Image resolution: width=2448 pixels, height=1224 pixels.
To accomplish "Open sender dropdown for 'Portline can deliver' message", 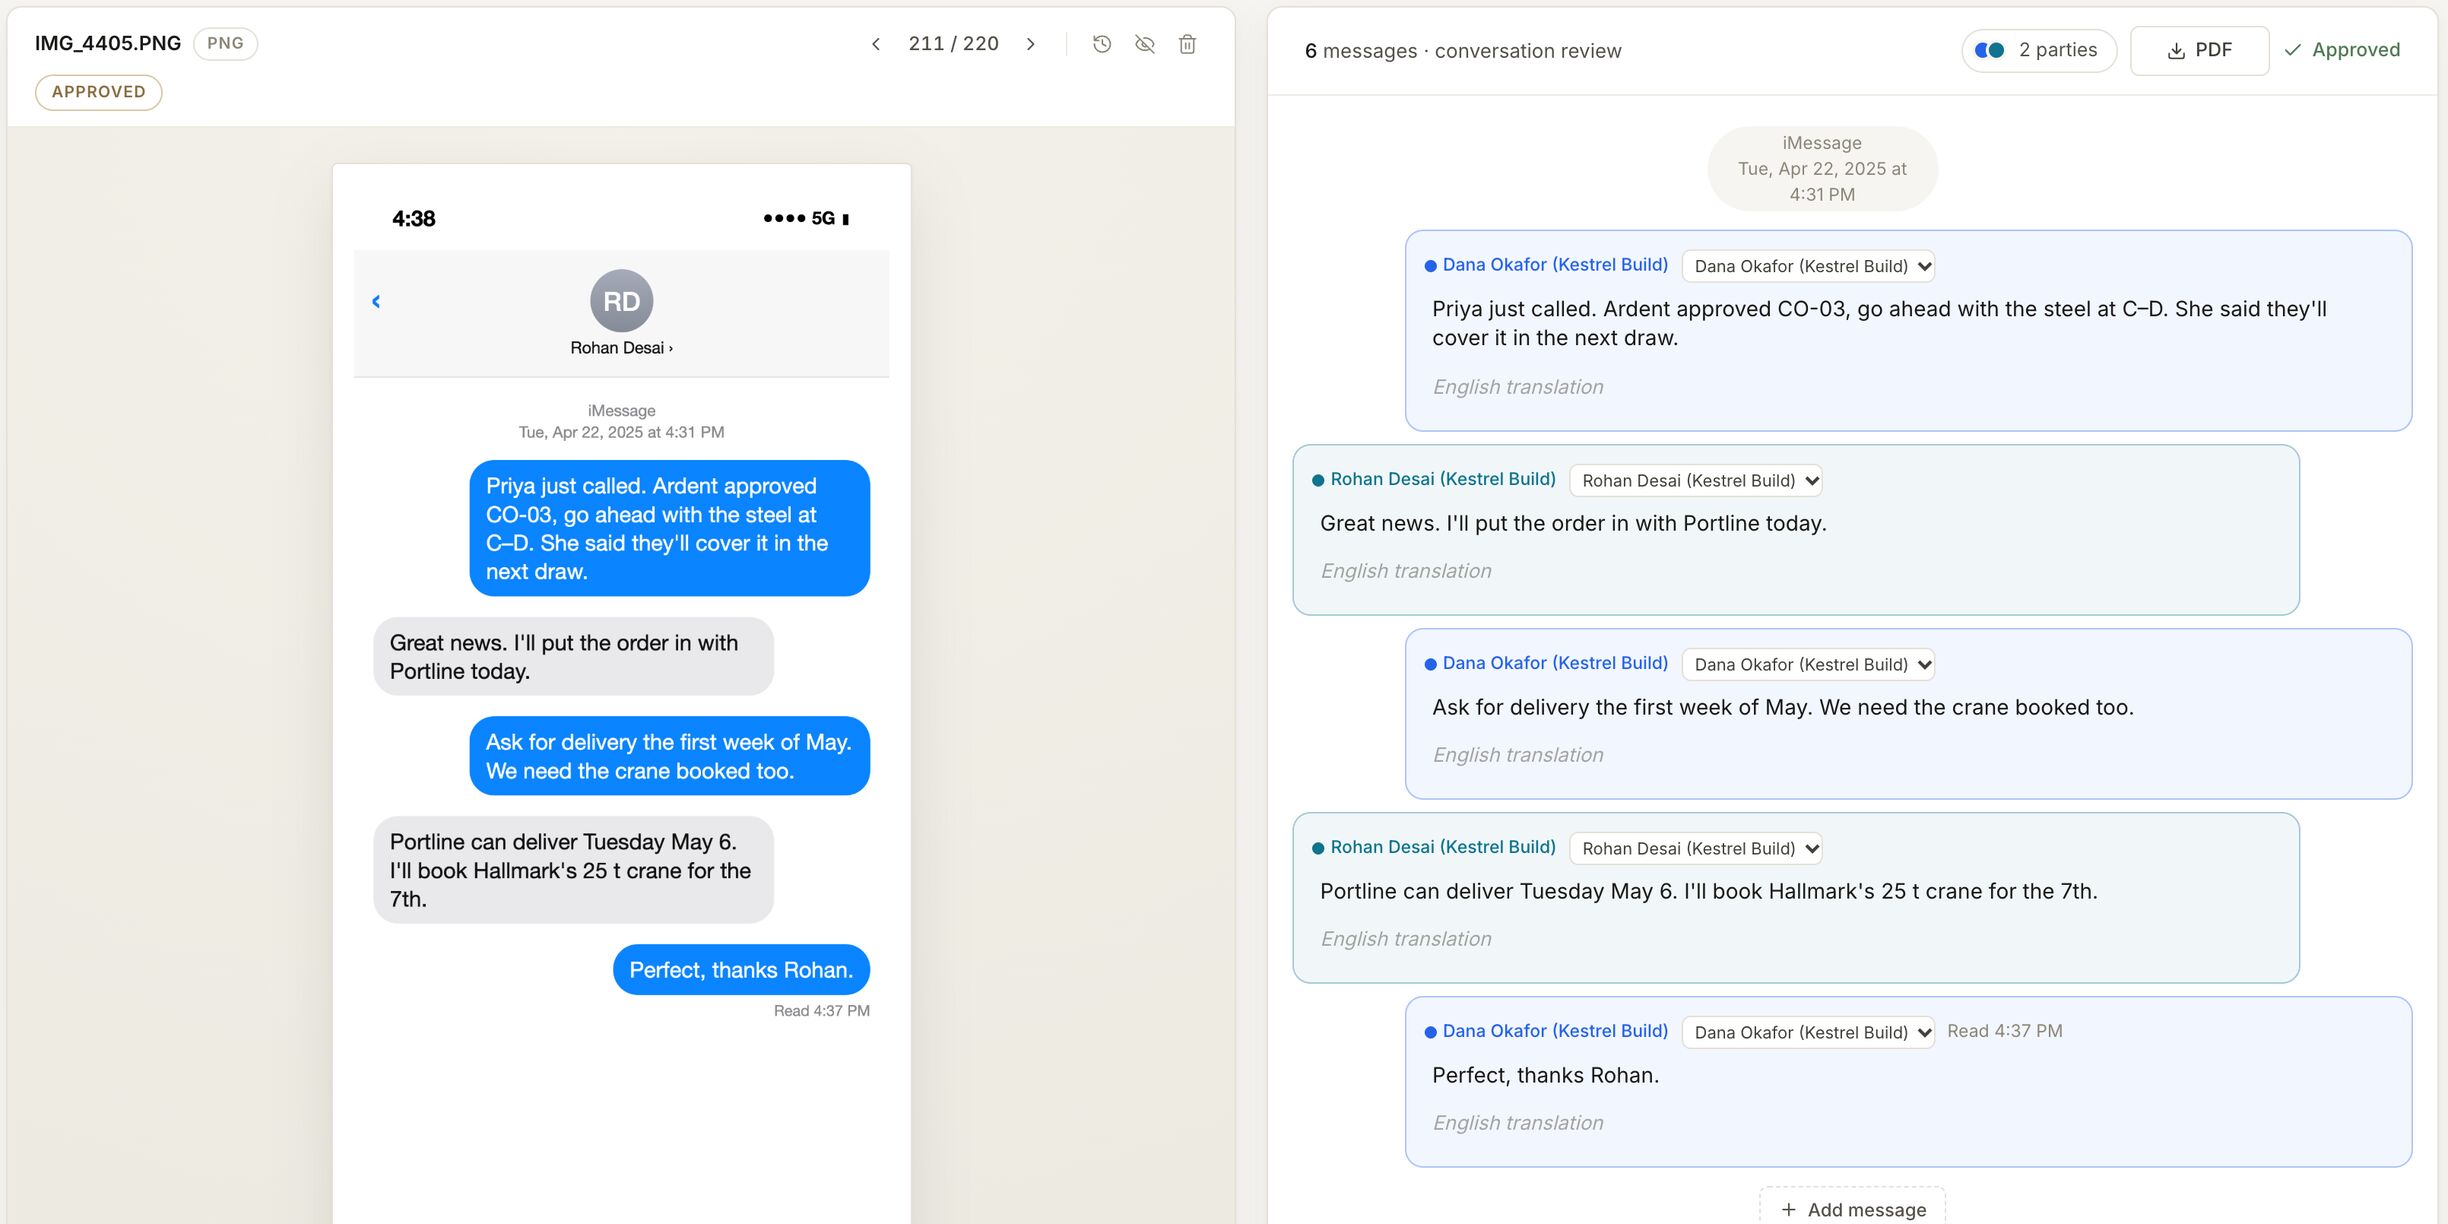I will (x=1696, y=849).
